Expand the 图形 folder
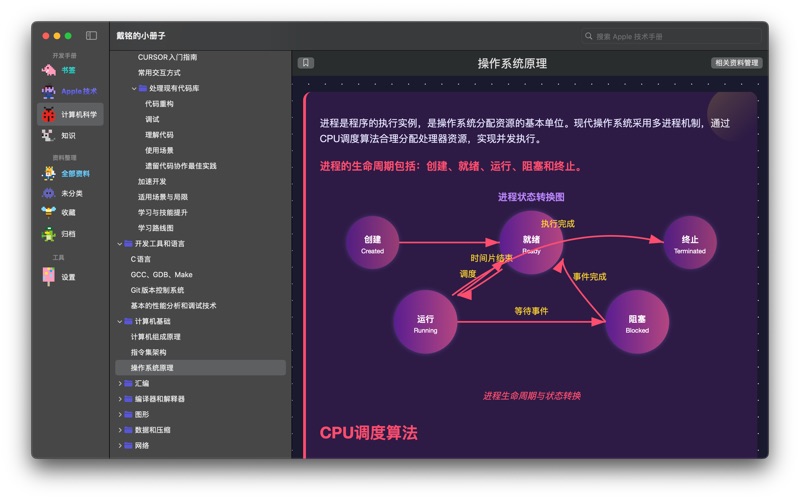The height and width of the screenshot is (500, 800). (x=120, y=414)
